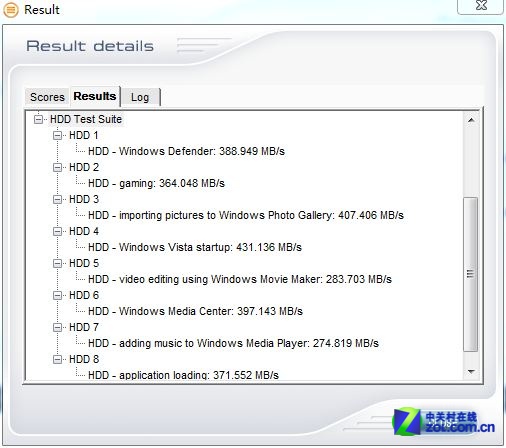Collapse the HDD 2 tree node

click(x=58, y=167)
